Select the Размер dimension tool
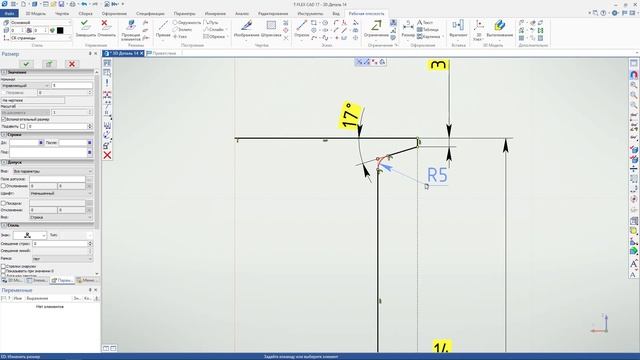This screenshot has height=360, width=640. coord(408,29)
